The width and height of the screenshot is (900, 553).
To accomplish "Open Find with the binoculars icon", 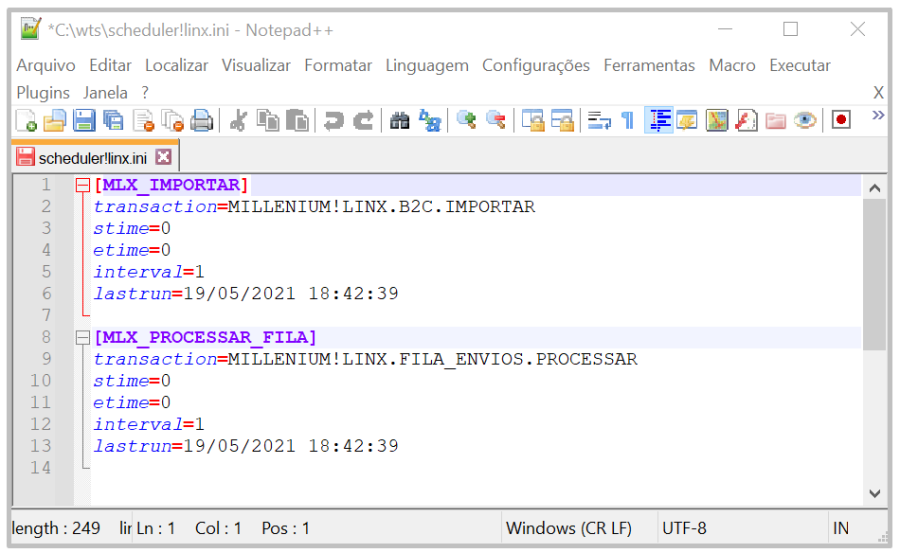I will coord(399,121).
